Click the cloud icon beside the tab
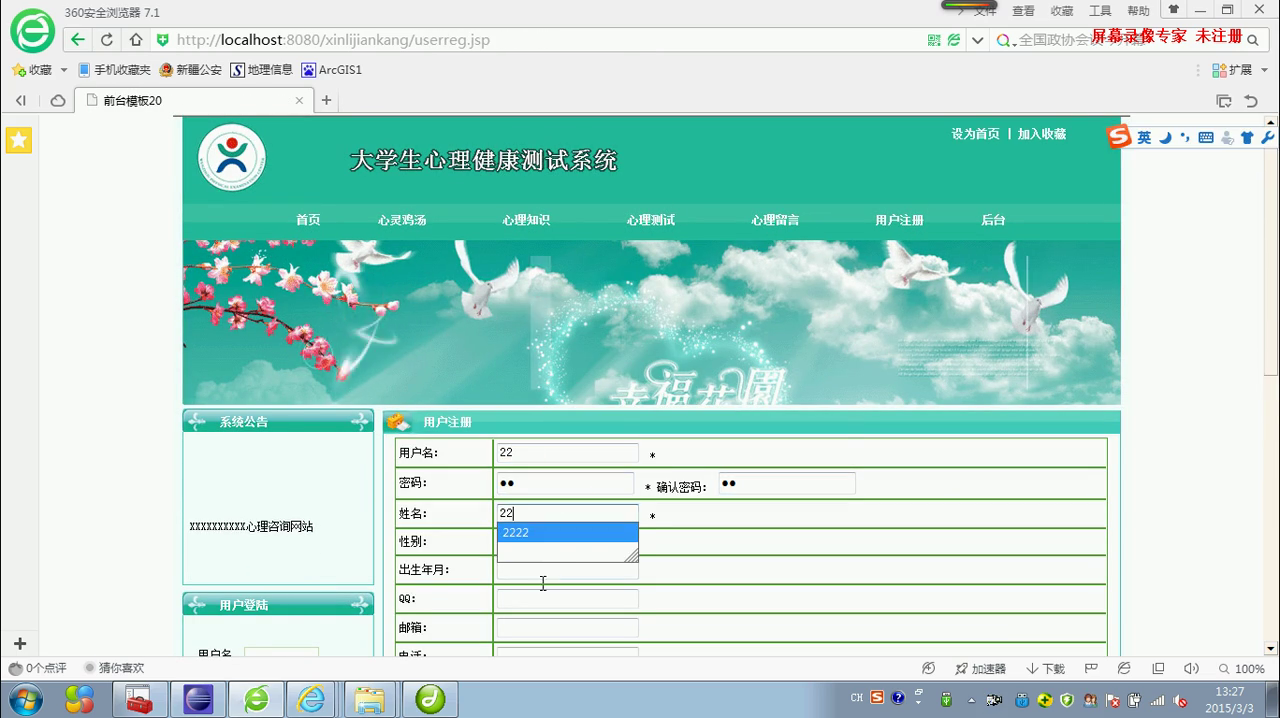Image resolution: width=1280 pixels, height=718 pixels. [58, 100]
